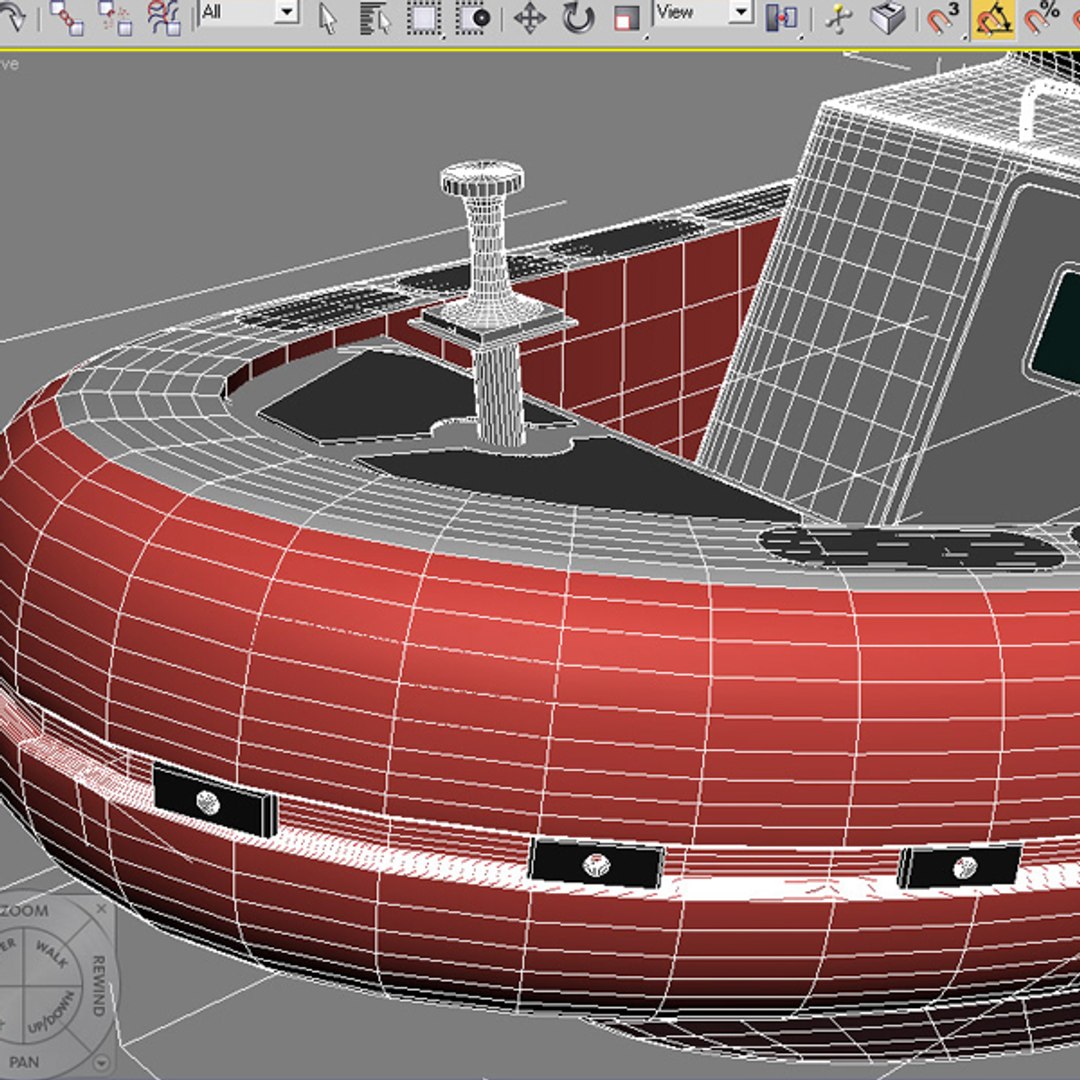Click UP/DOWN wedge on navigation wheel

50,1012
